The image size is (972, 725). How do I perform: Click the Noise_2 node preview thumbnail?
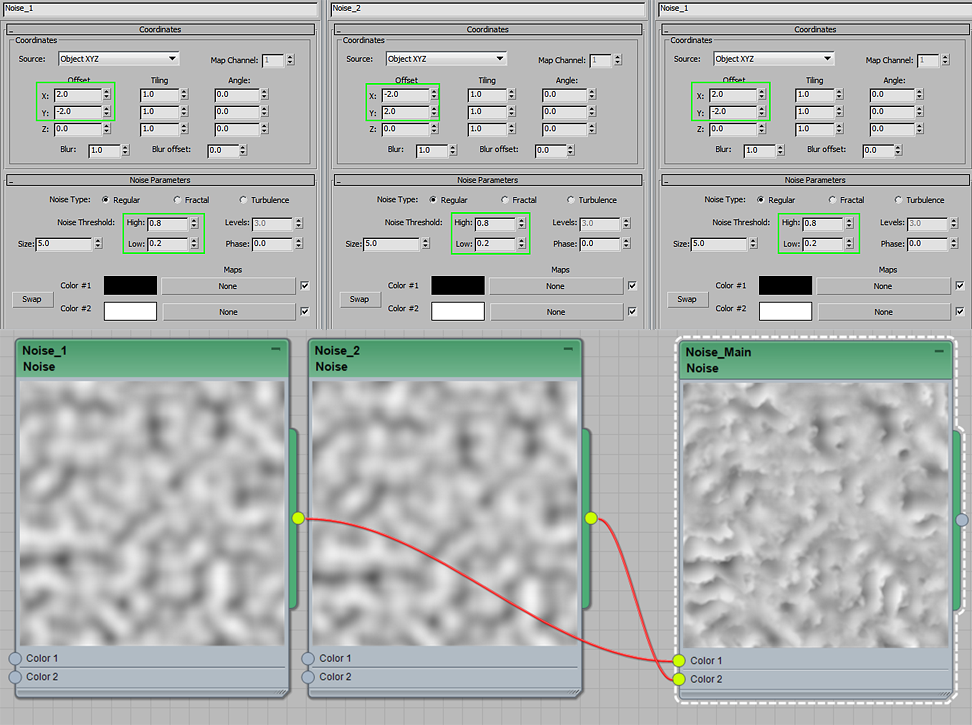(445, 512)
